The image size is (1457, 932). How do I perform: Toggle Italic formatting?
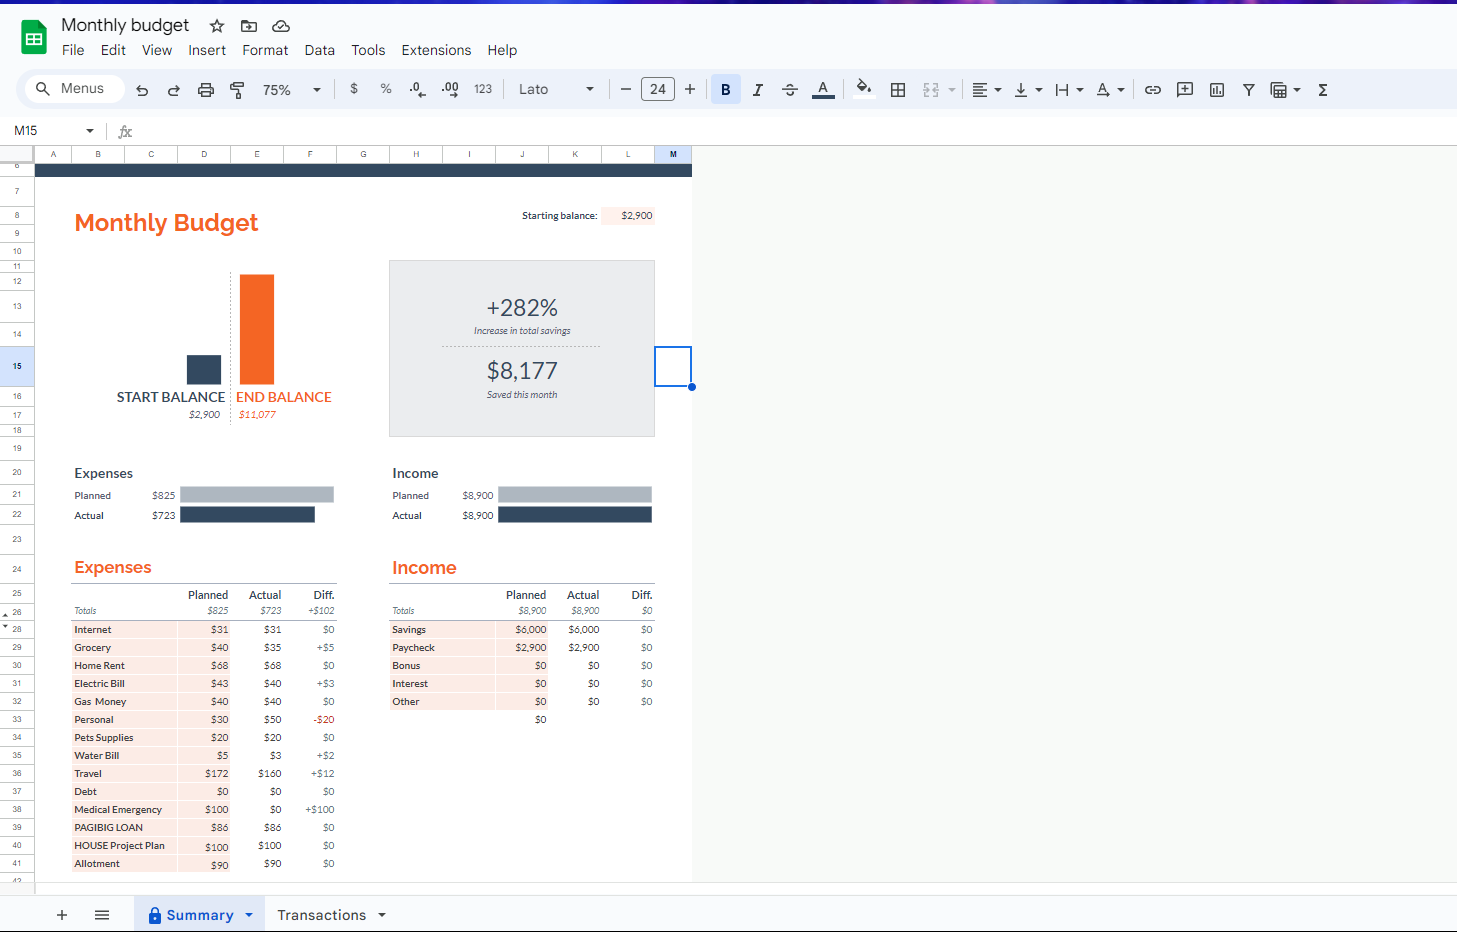point(758,90)
